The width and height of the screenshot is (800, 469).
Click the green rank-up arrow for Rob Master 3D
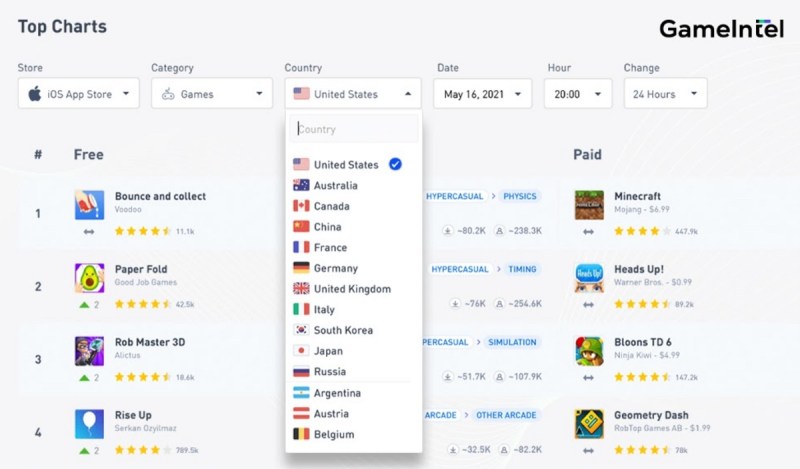[85, 378]
